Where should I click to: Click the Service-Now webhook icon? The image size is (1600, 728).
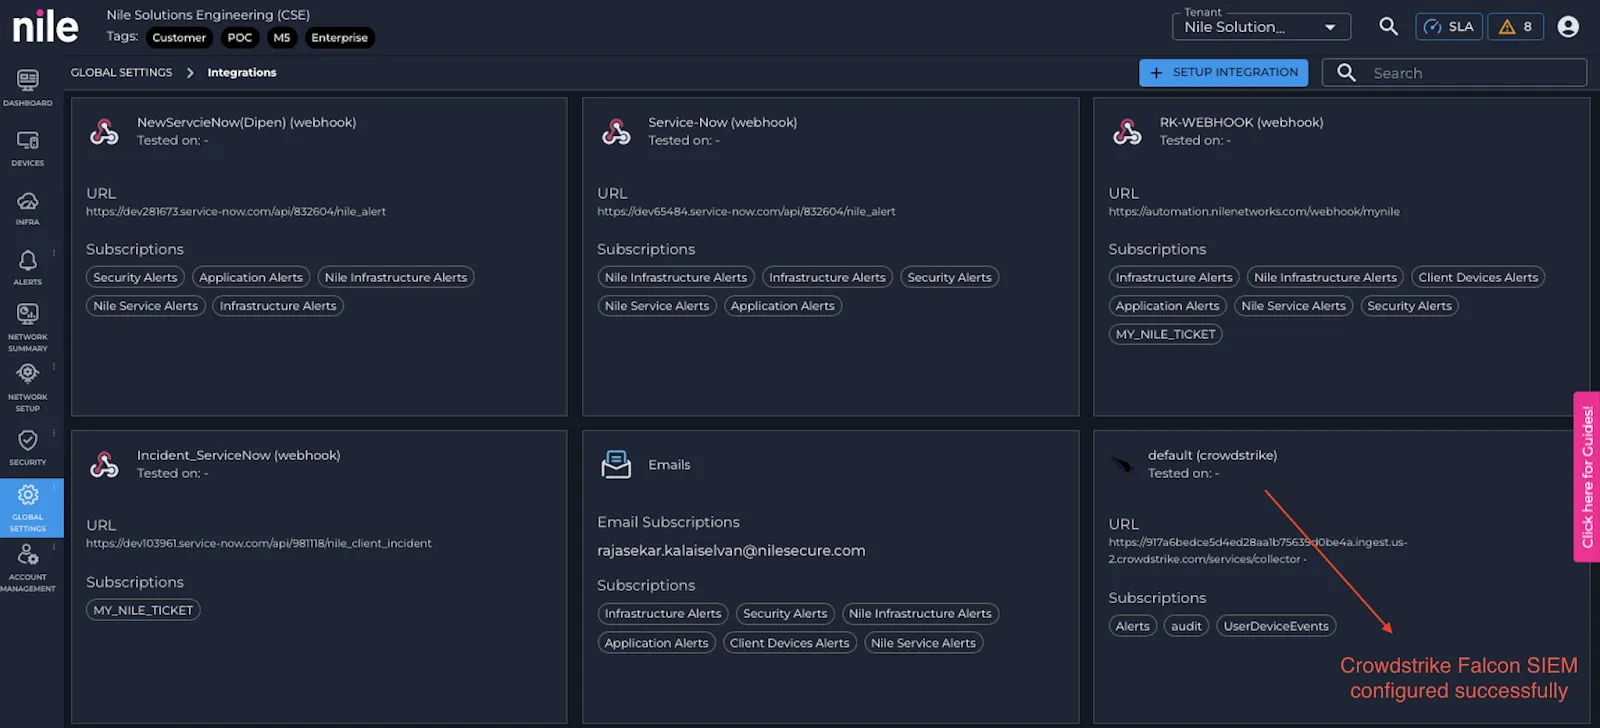click(x=616, y=131)
